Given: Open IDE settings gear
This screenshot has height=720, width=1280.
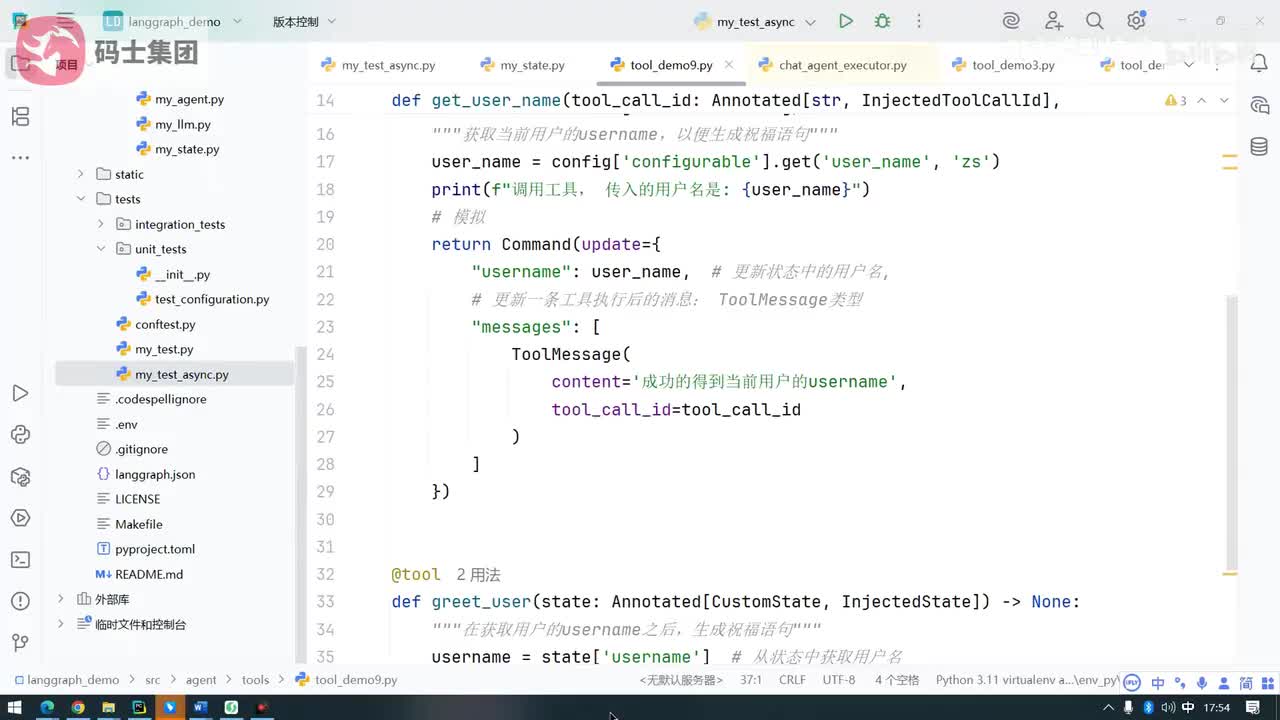Looking at the screenshot, I should (1136, 21).
